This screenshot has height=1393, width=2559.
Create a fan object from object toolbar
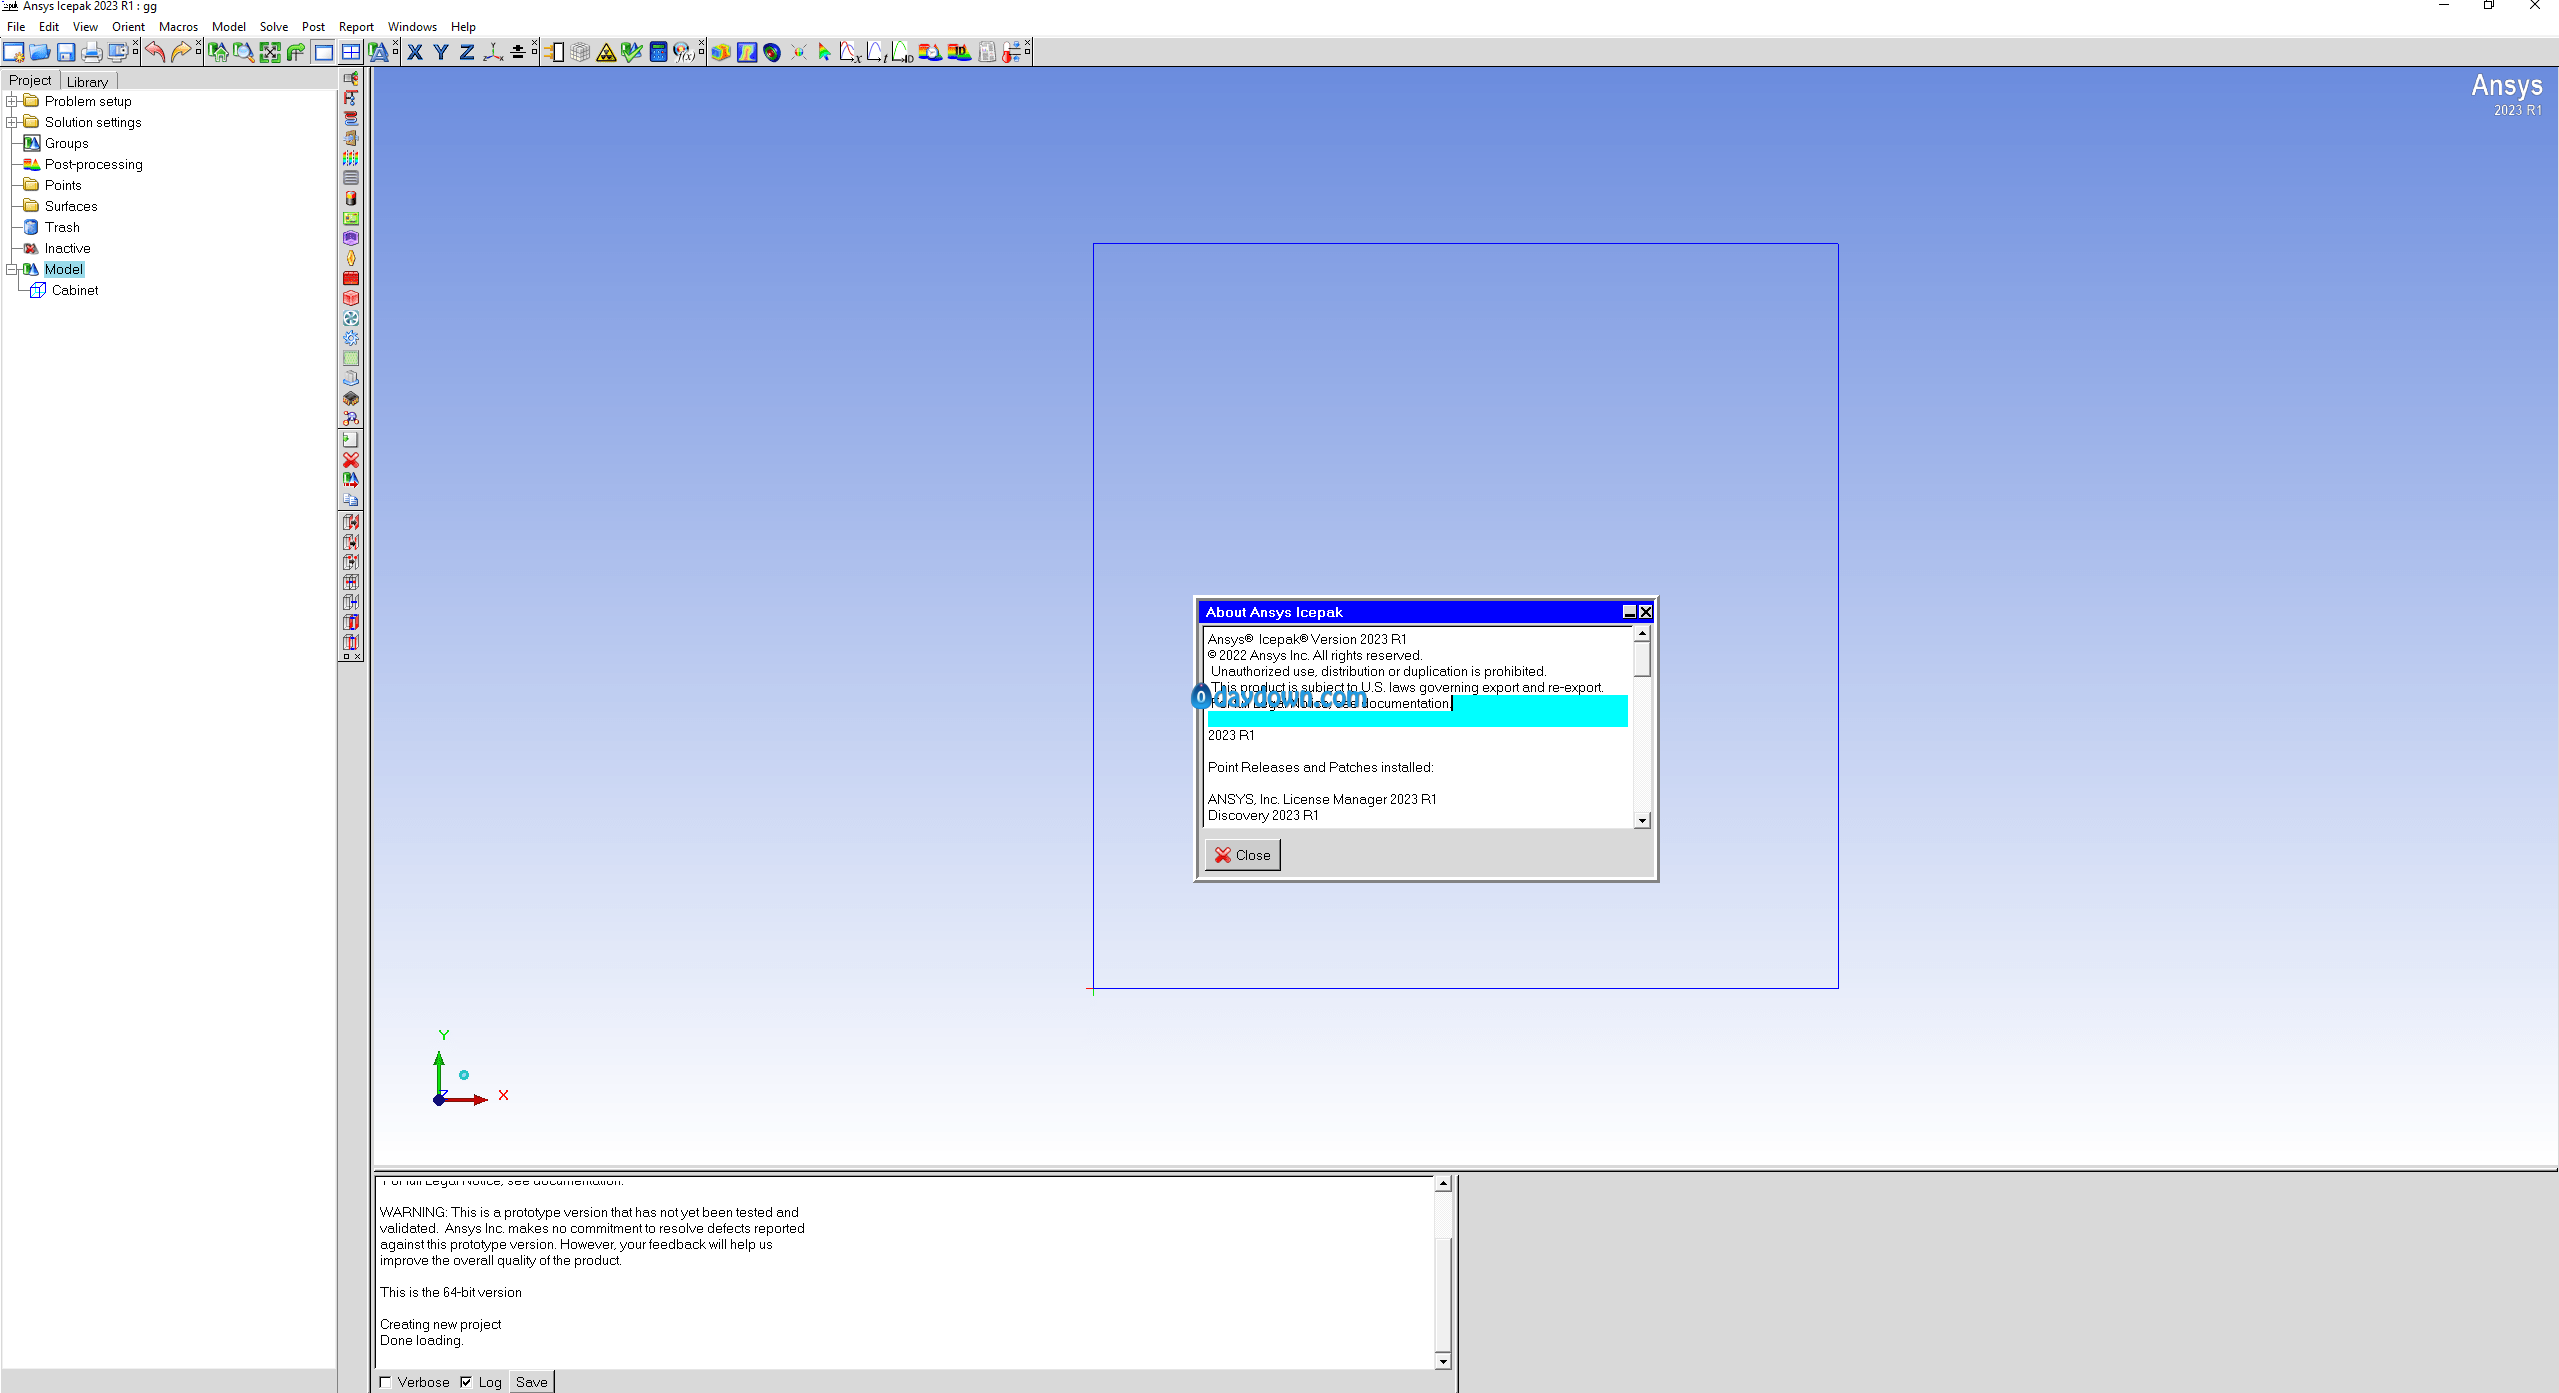tap(351, 318)
